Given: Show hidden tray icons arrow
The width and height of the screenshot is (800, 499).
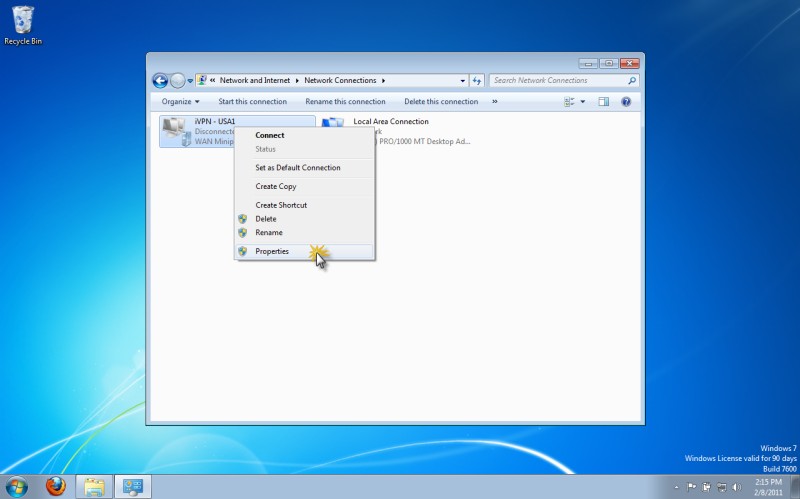Looking at the screenshot, I should point(677,487).
